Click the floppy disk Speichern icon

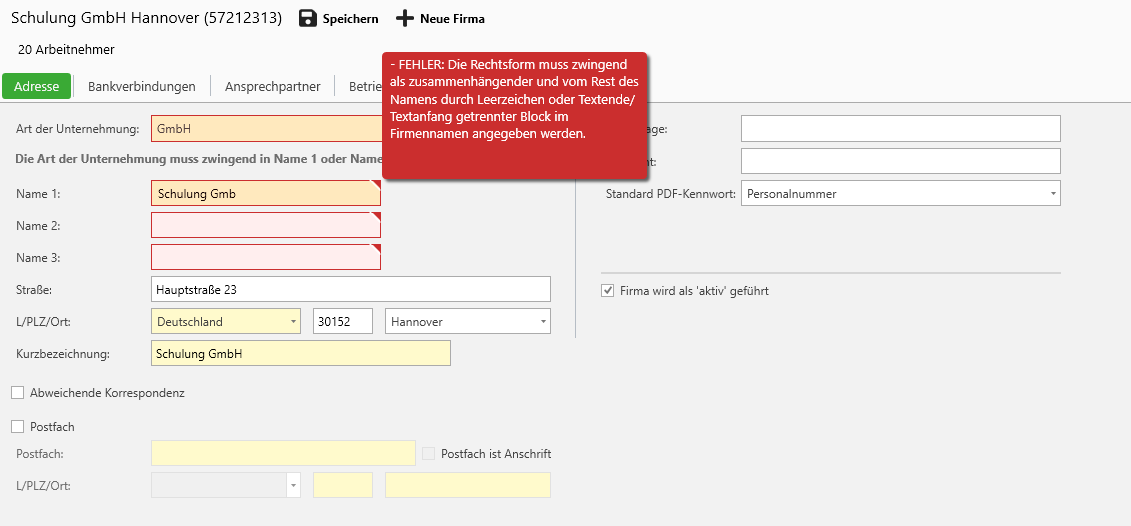(x=308, y=19)
